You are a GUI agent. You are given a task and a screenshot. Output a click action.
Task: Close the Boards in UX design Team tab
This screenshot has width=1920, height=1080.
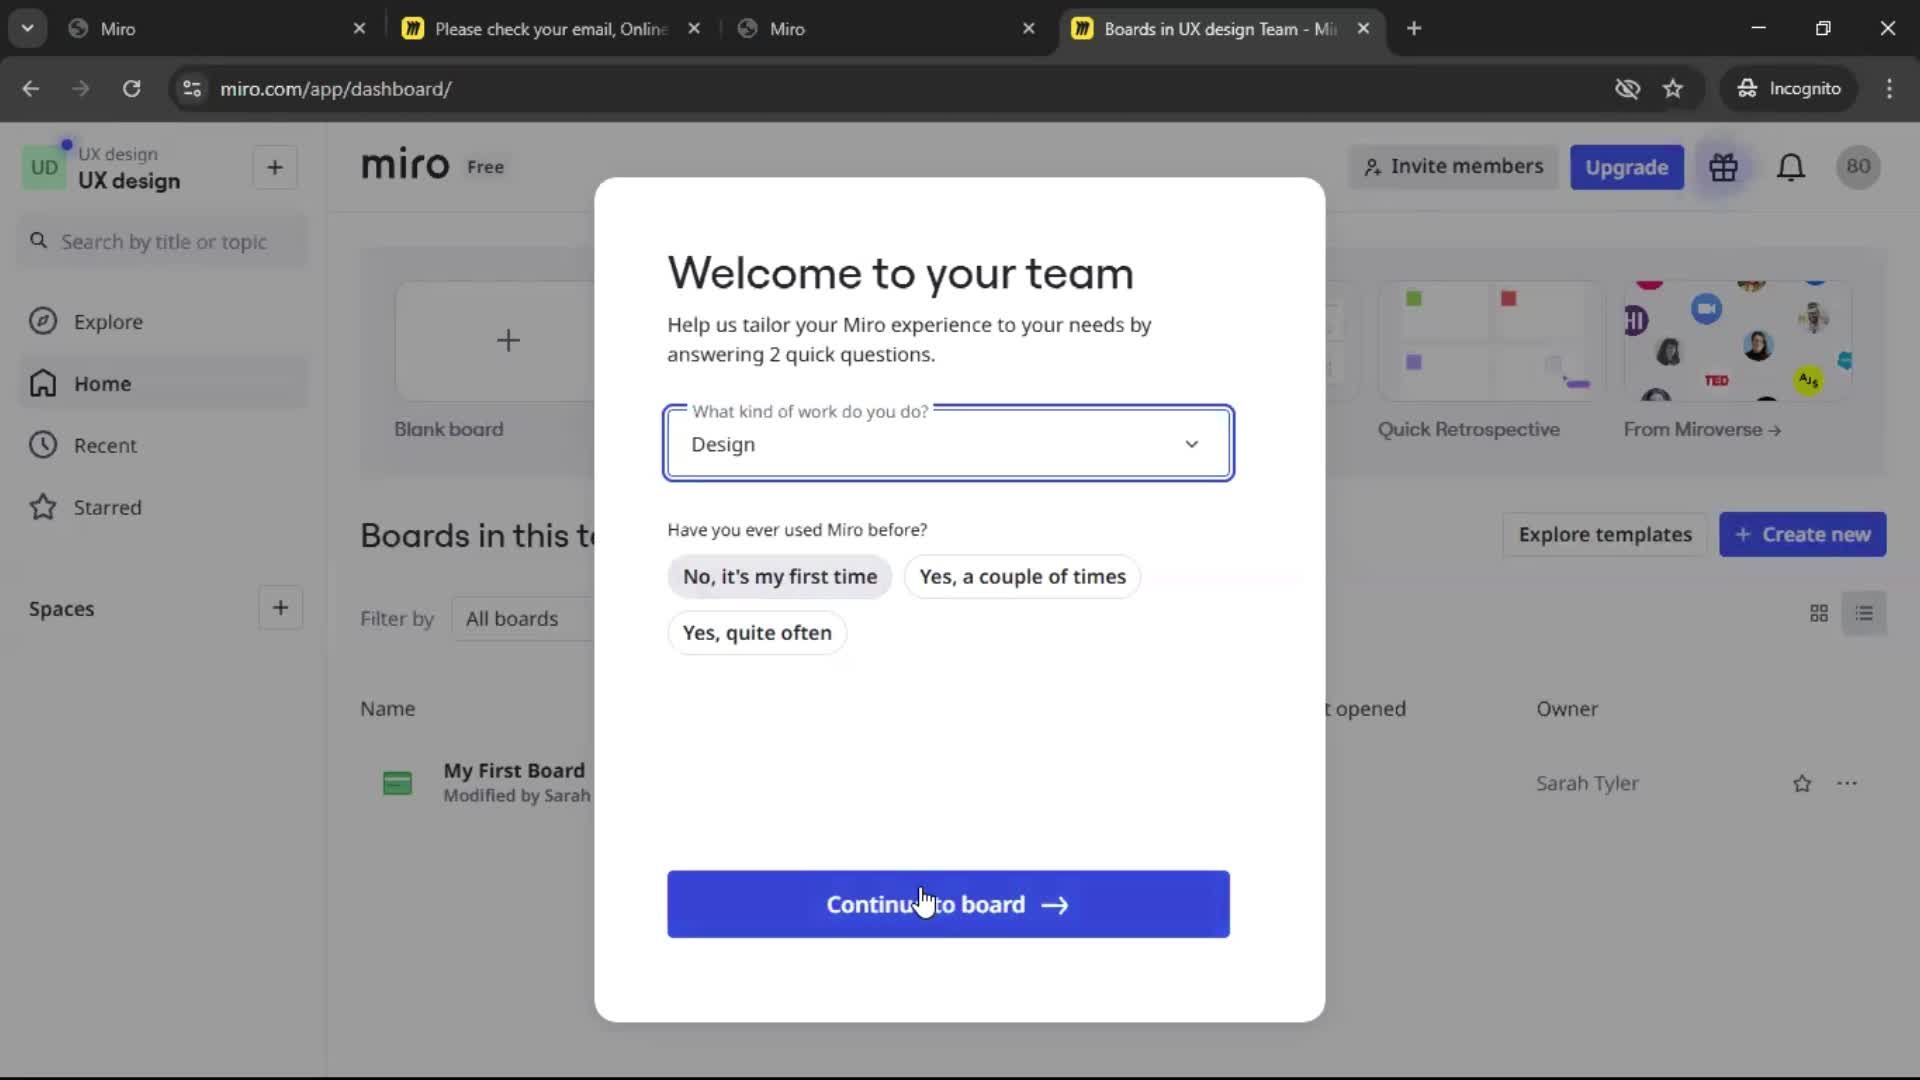1363,29
